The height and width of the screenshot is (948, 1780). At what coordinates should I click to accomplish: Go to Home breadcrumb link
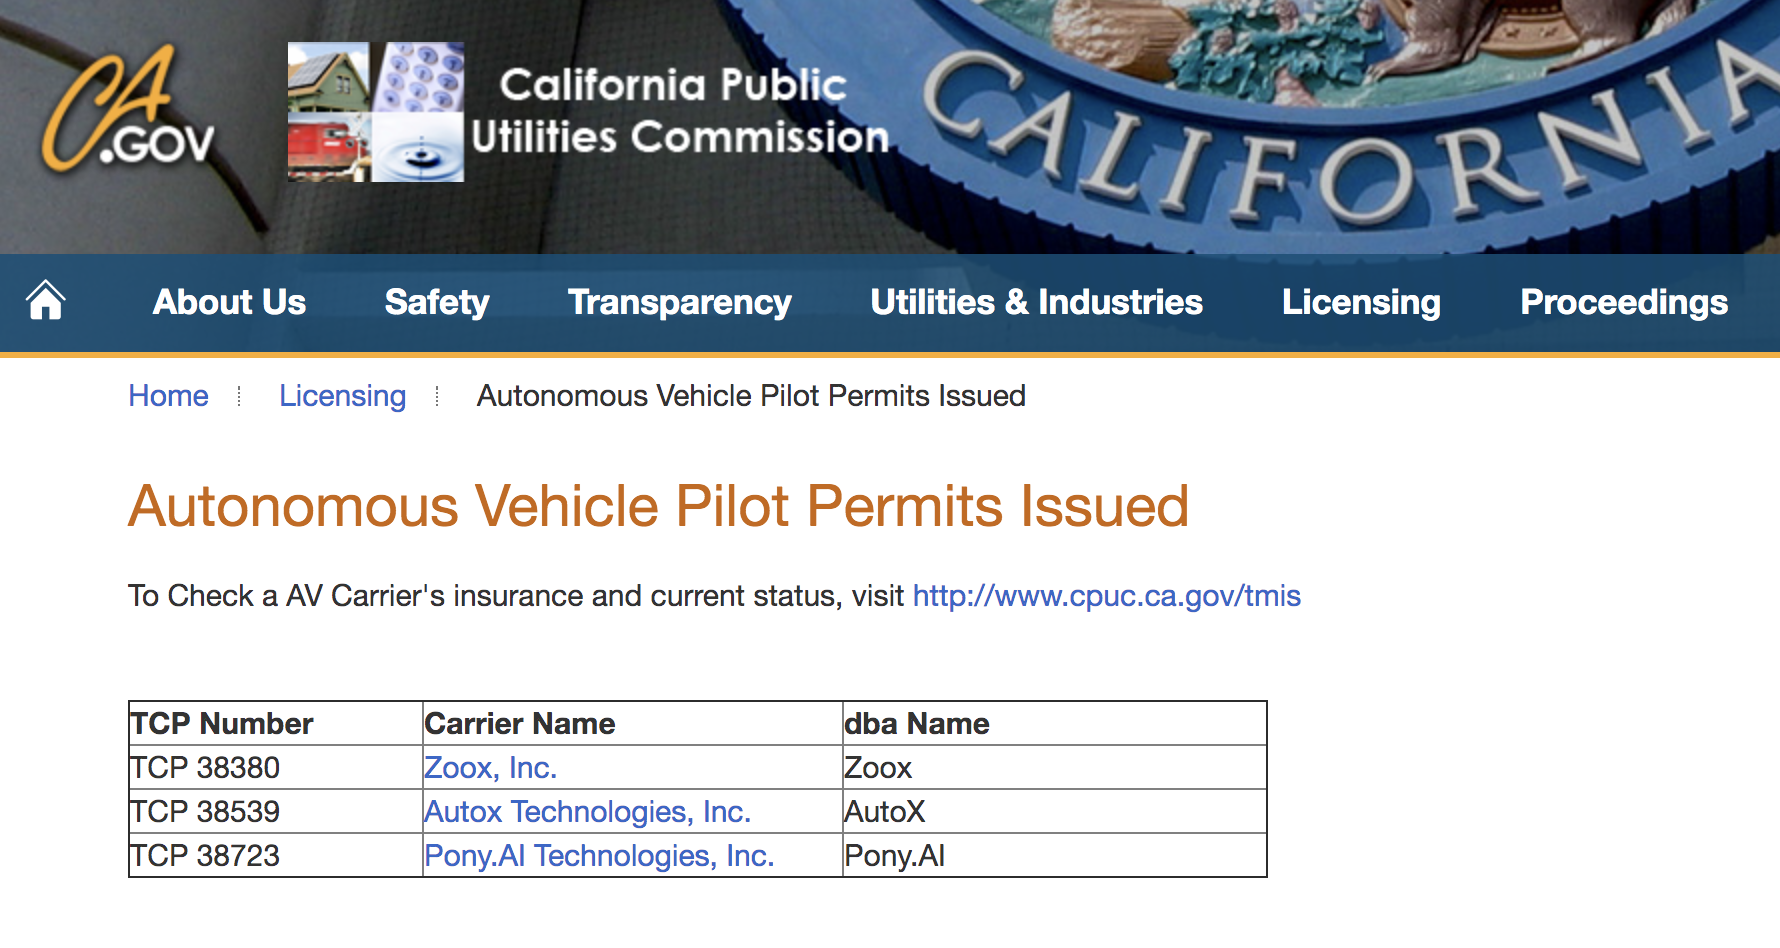click(168, 396)
